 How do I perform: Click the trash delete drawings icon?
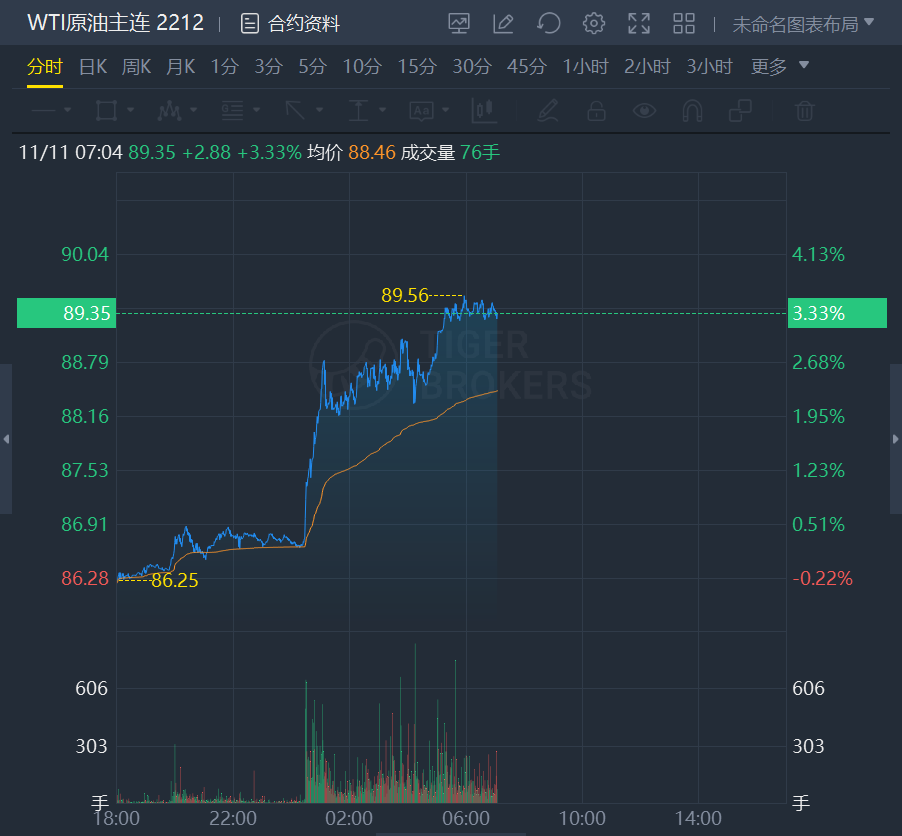click(x=805, y=110)
